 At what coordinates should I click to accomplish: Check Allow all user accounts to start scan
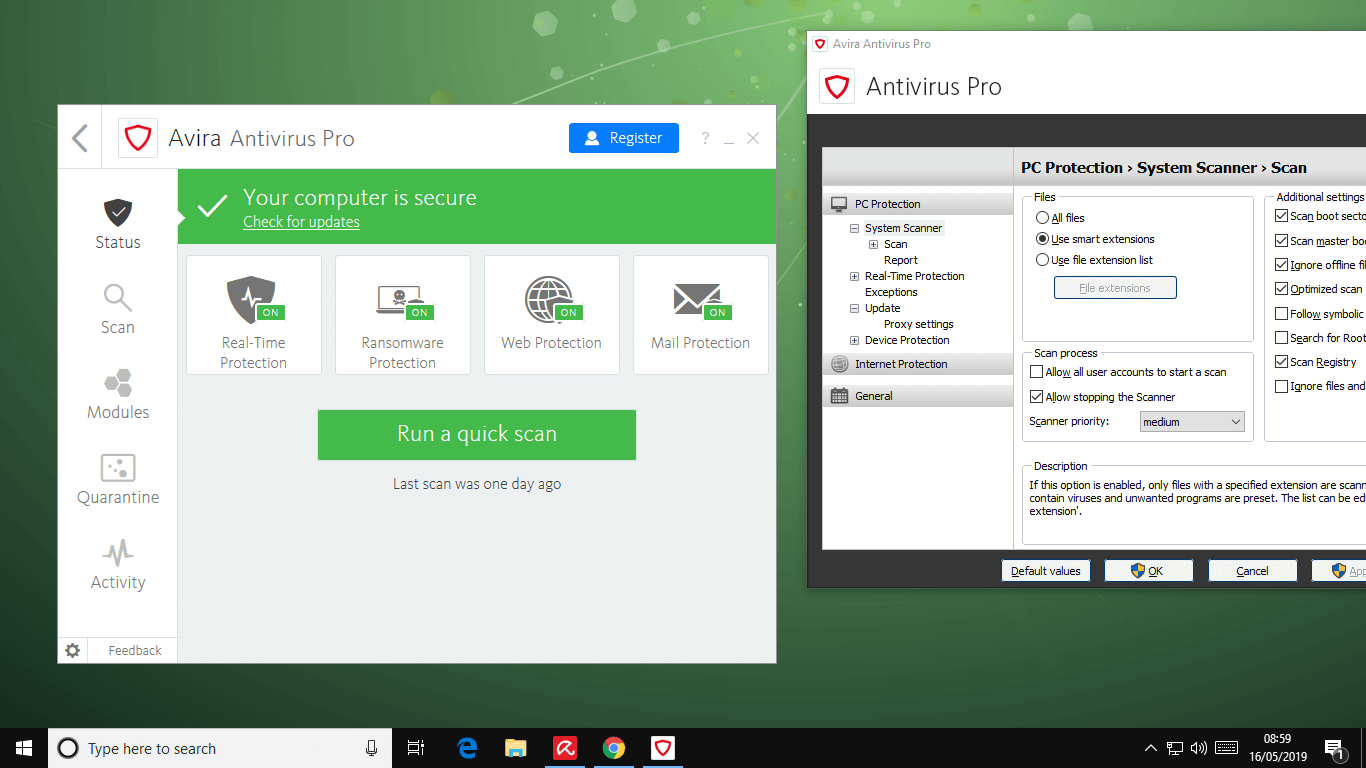tap(1037, 372)
